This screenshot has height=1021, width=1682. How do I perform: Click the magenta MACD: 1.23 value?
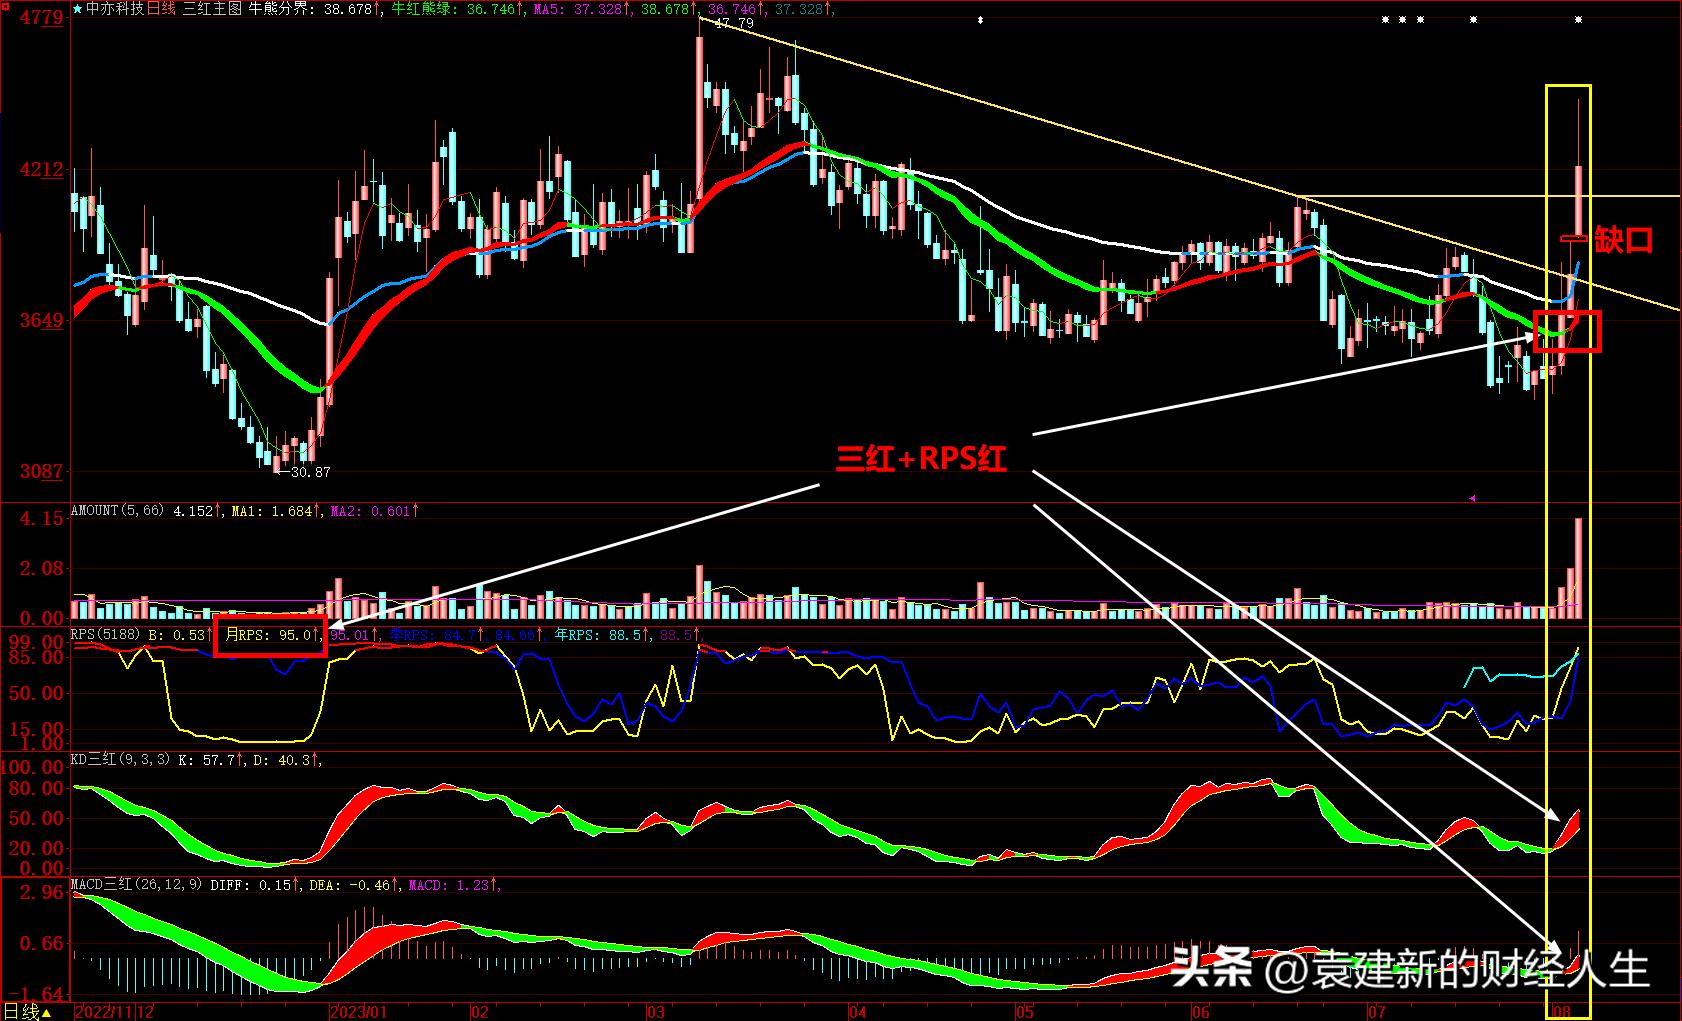point(451,885)
